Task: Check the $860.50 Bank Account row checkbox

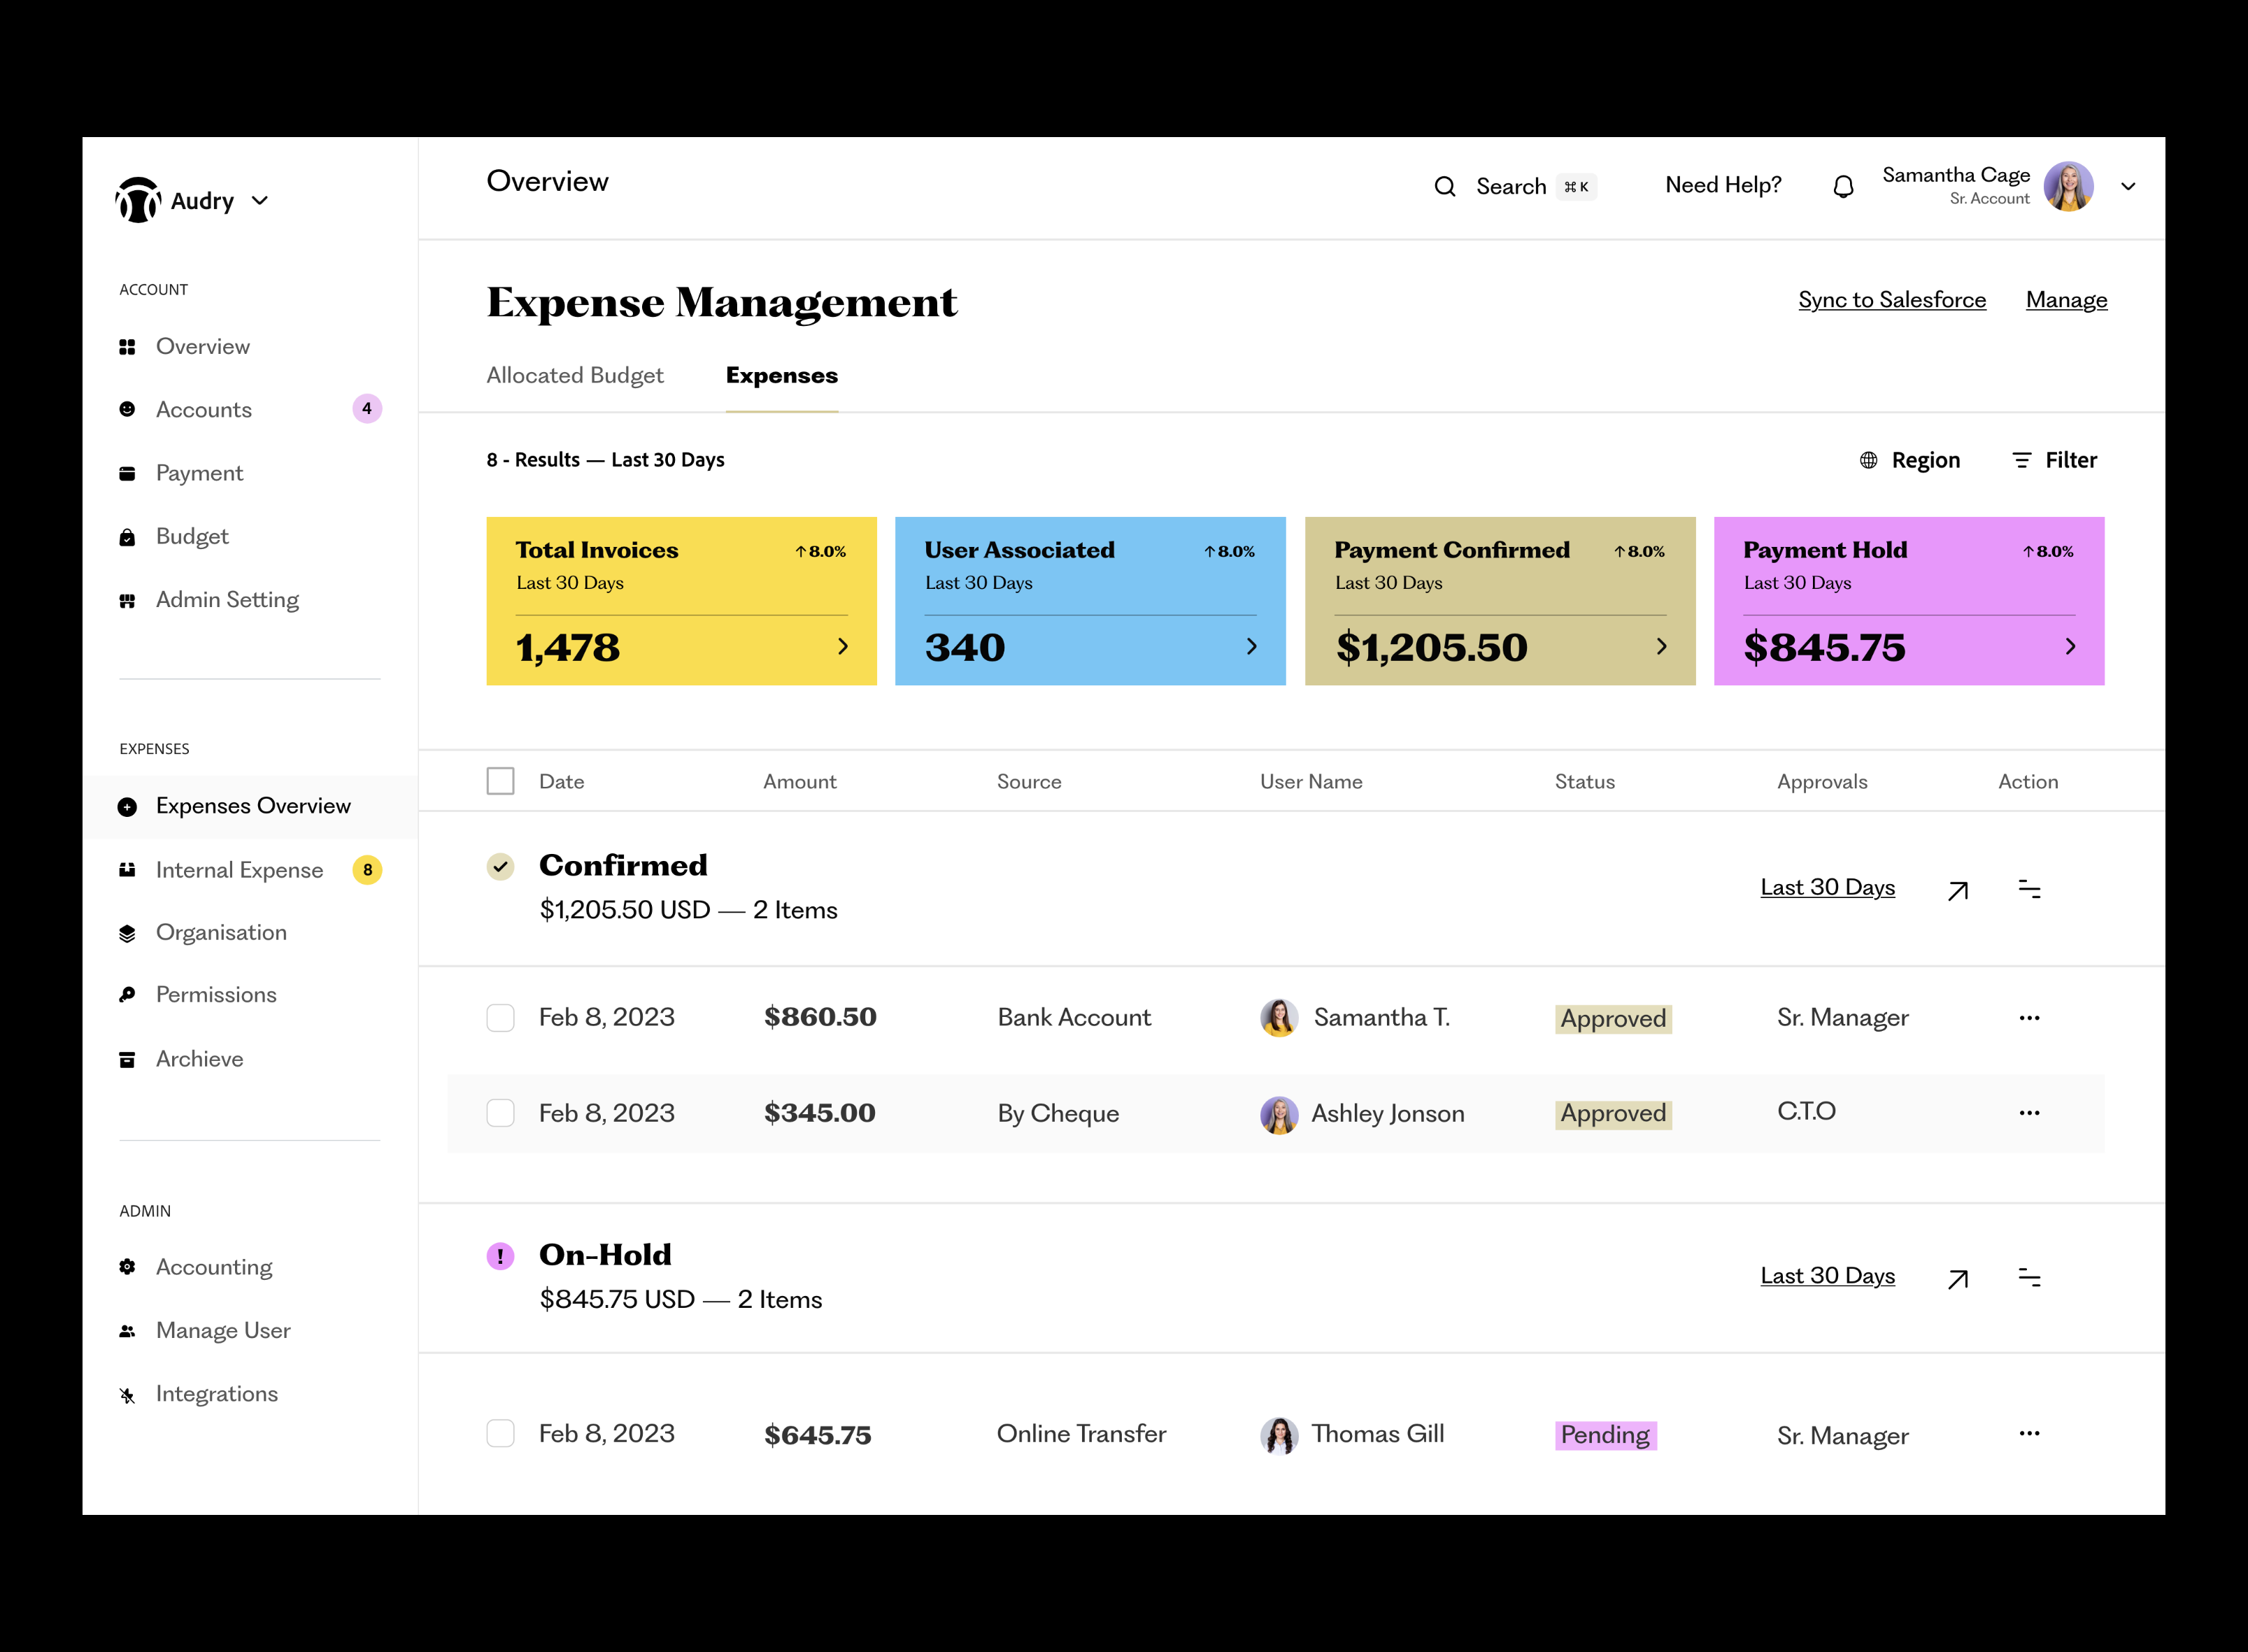Action: (x=500, y=1018)
